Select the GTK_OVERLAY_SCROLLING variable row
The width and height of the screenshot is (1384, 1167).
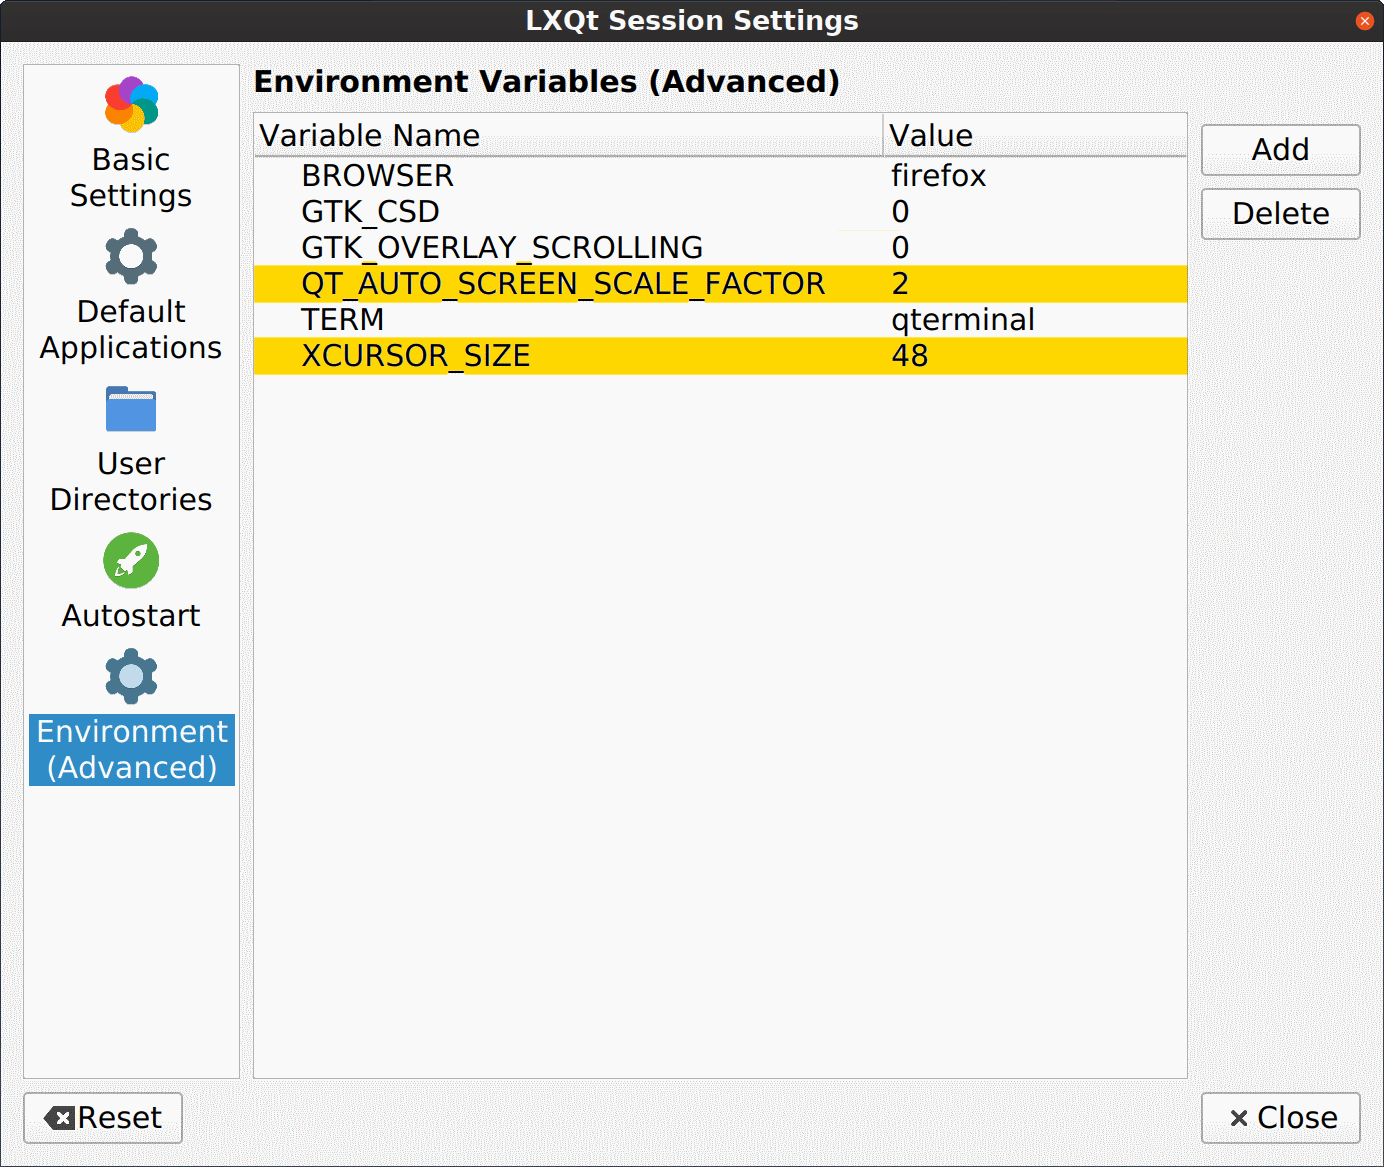point(502,248)
